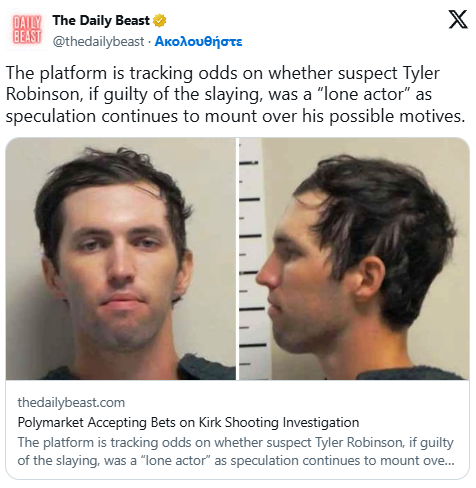Follow the account via "Ακολουθήστε"
476x488 pixels.
coord(199,42)
